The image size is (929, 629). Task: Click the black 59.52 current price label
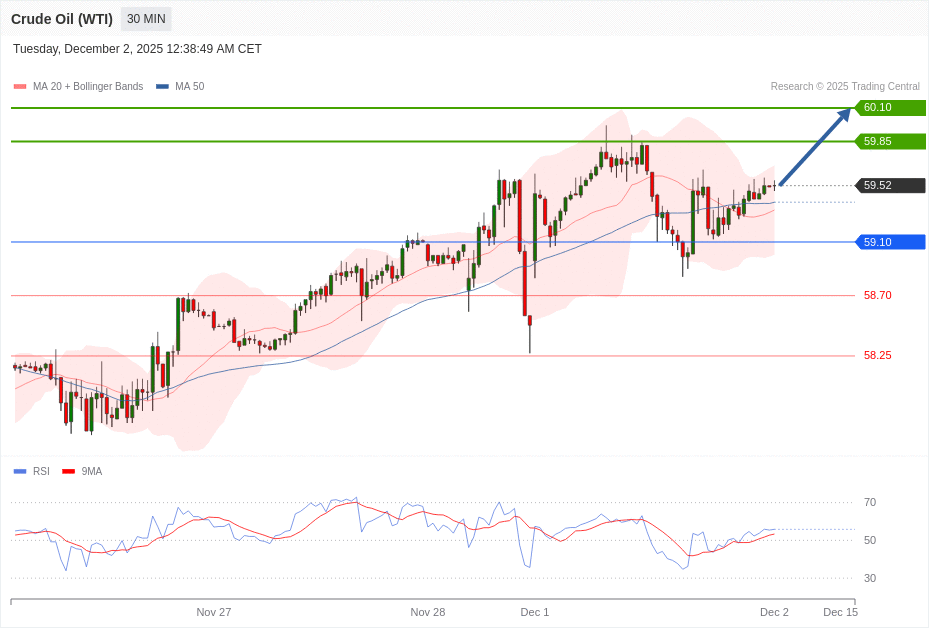[x=888, y=185]
